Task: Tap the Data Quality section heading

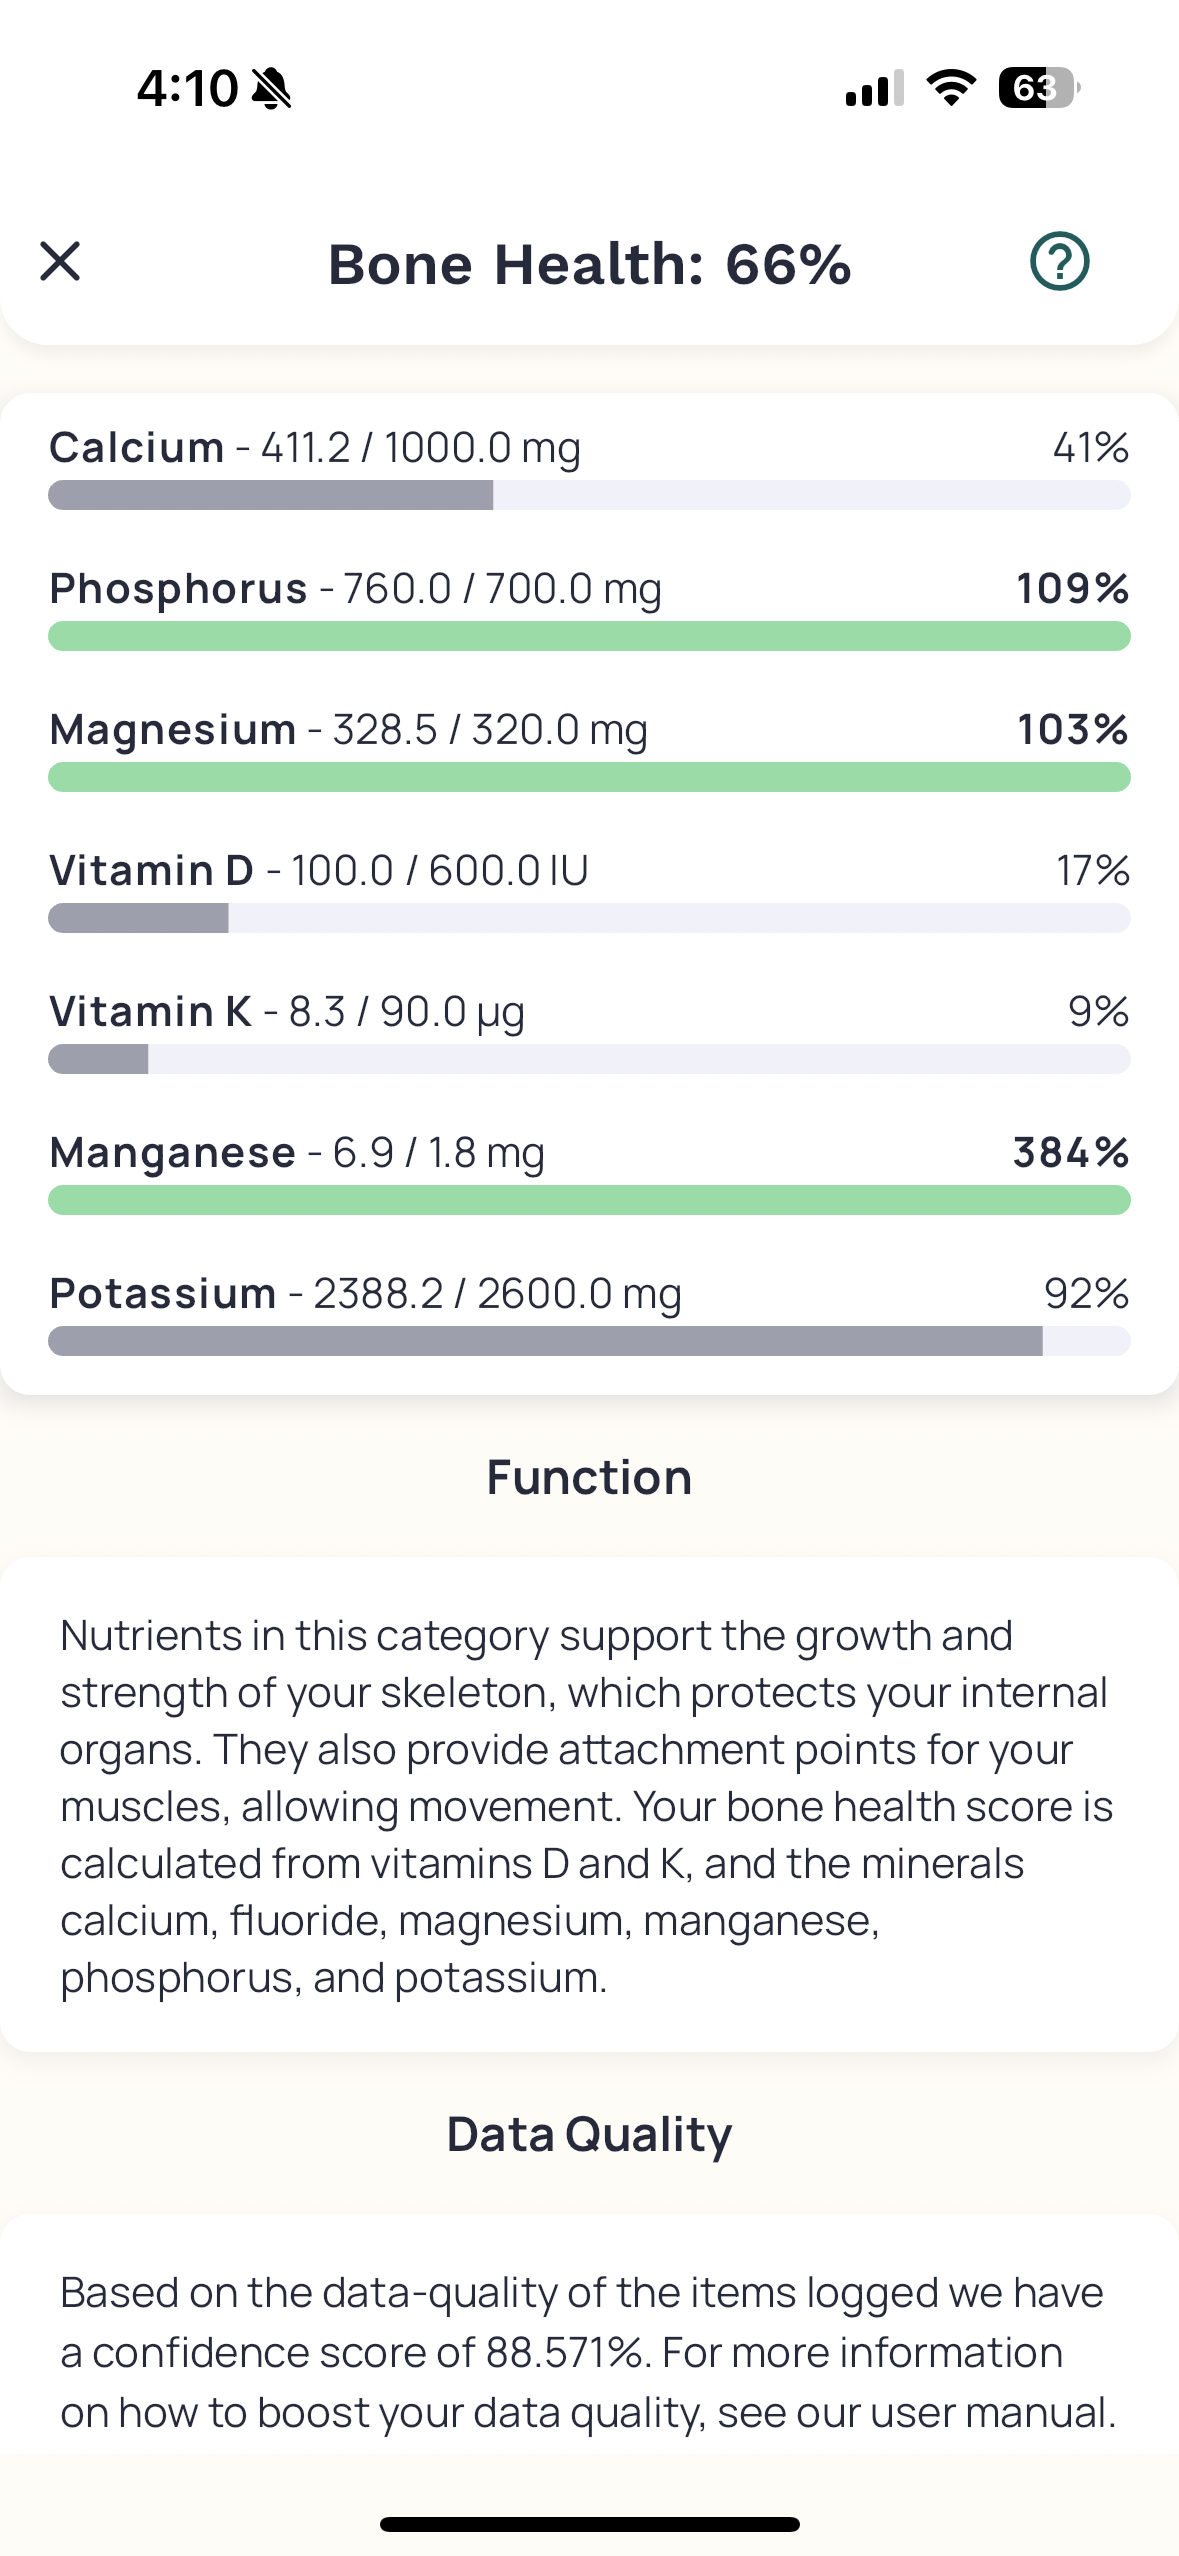Action: [589, 2134]
